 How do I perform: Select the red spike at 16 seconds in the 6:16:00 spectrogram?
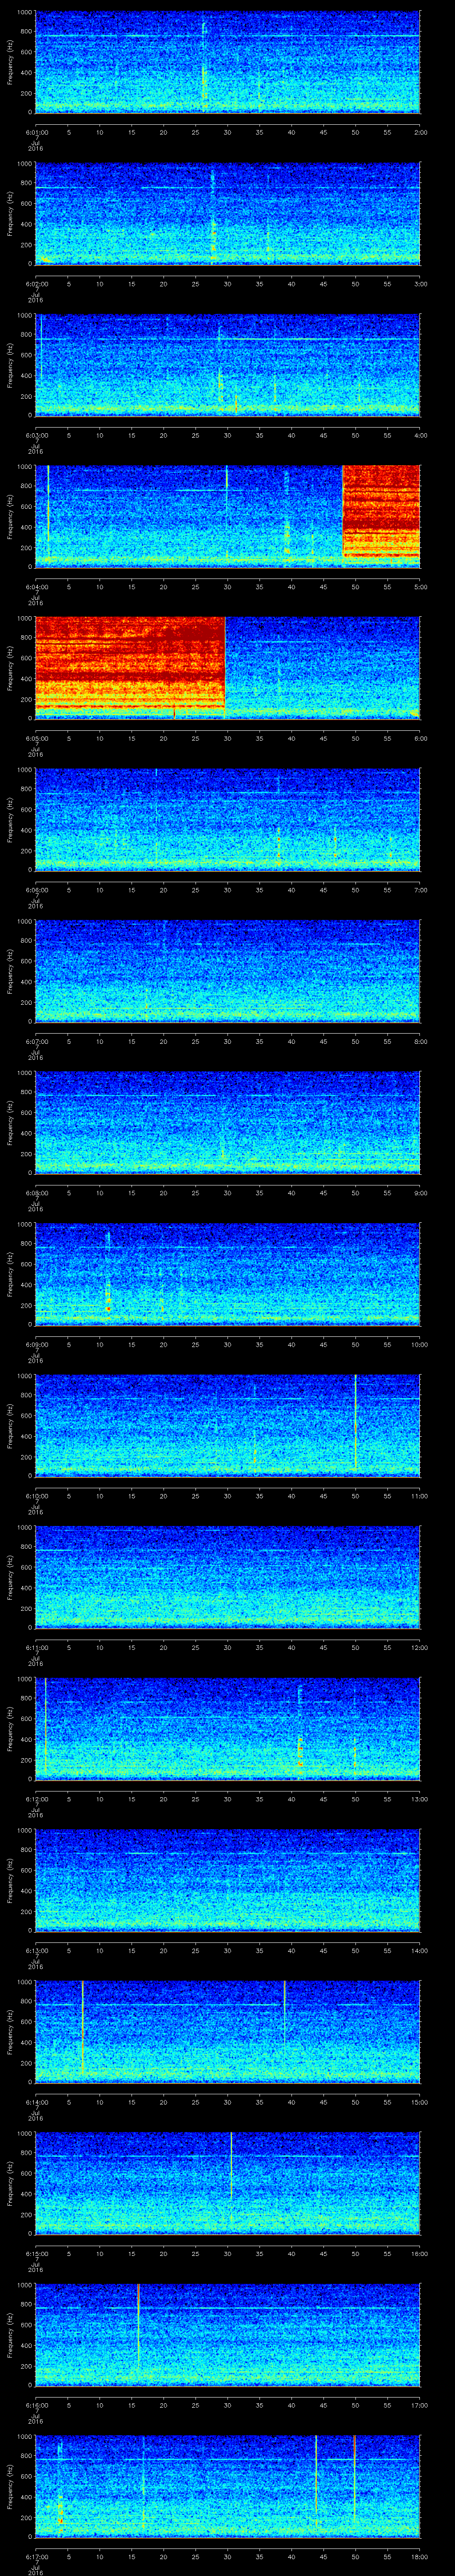(138, 2325)
